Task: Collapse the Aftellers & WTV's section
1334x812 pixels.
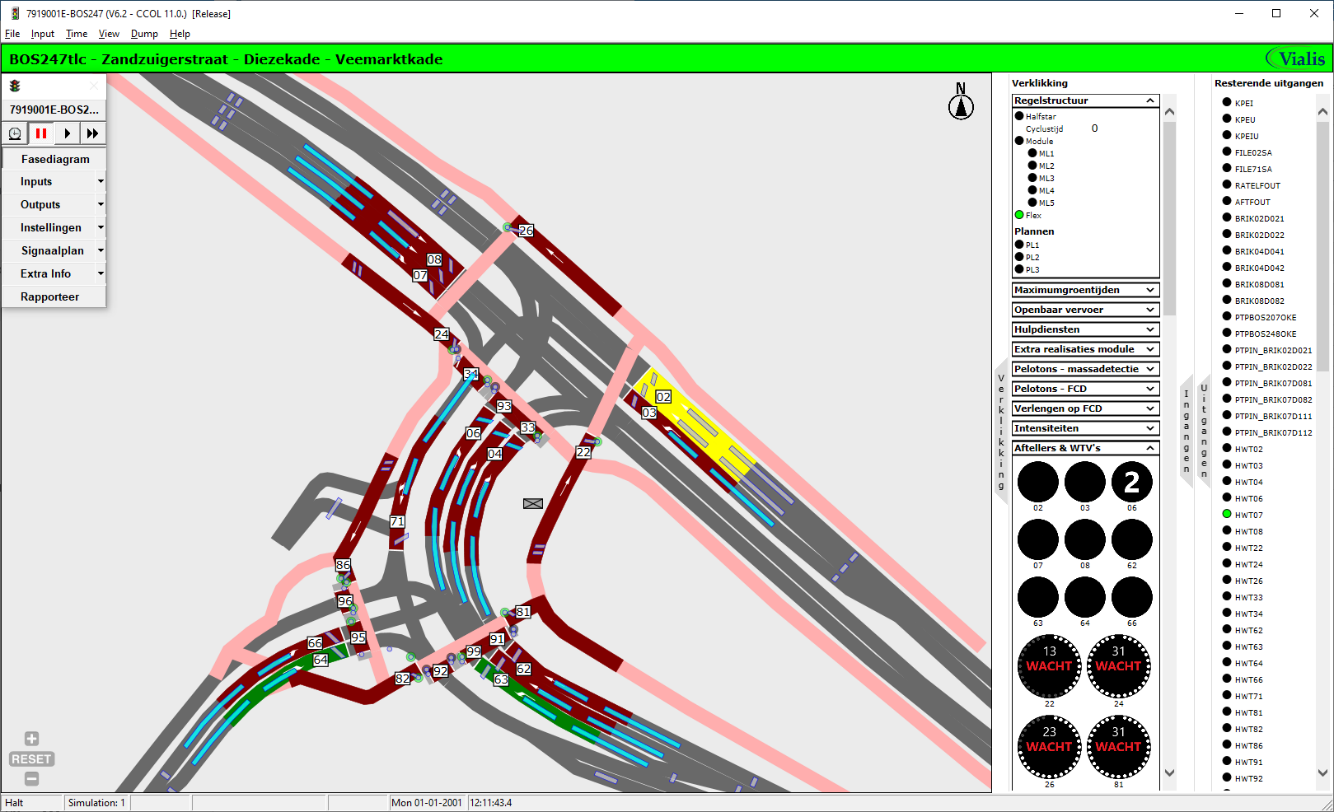Action: coord(1150,448)
